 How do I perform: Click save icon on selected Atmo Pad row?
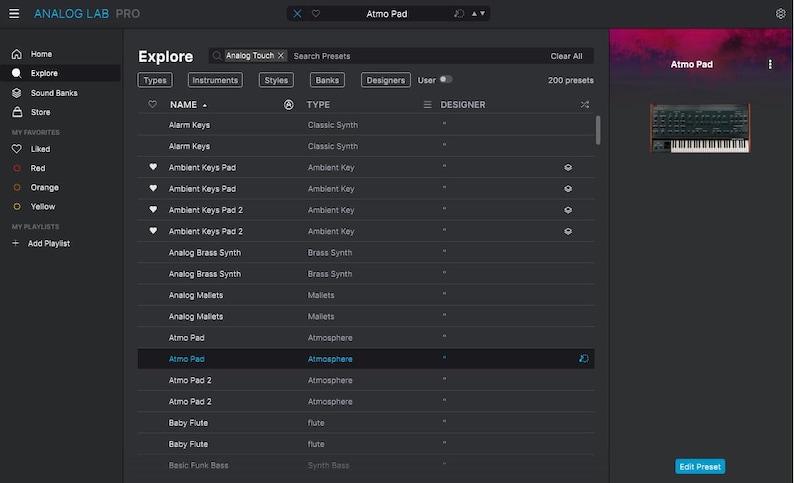(x=583, y=358)
